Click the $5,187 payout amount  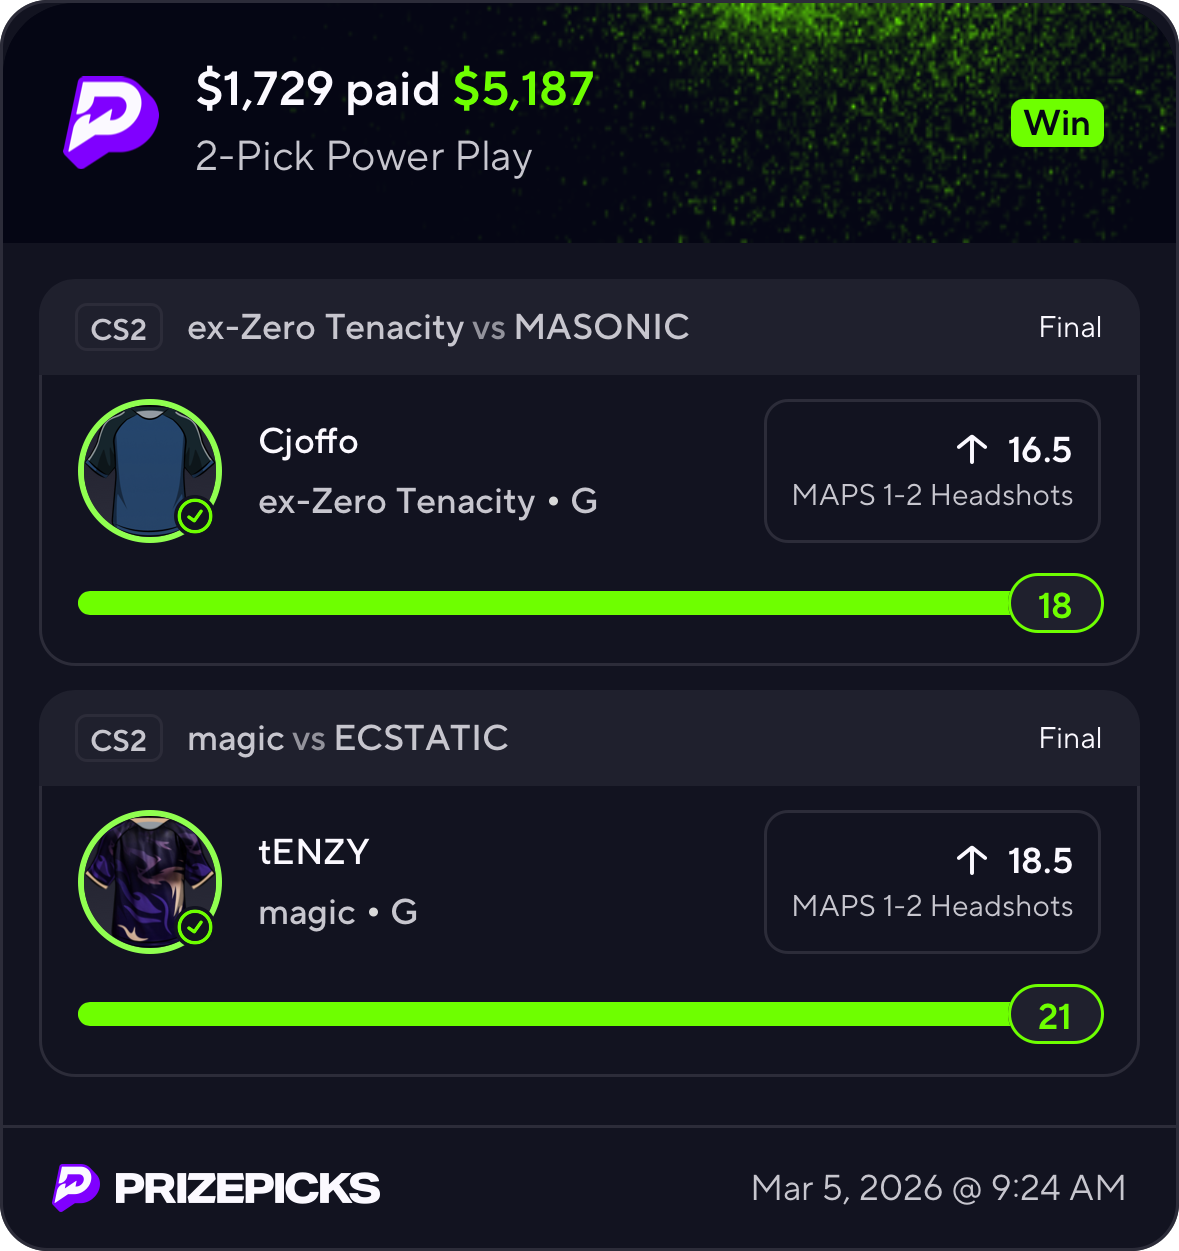[x=523, y=89]
